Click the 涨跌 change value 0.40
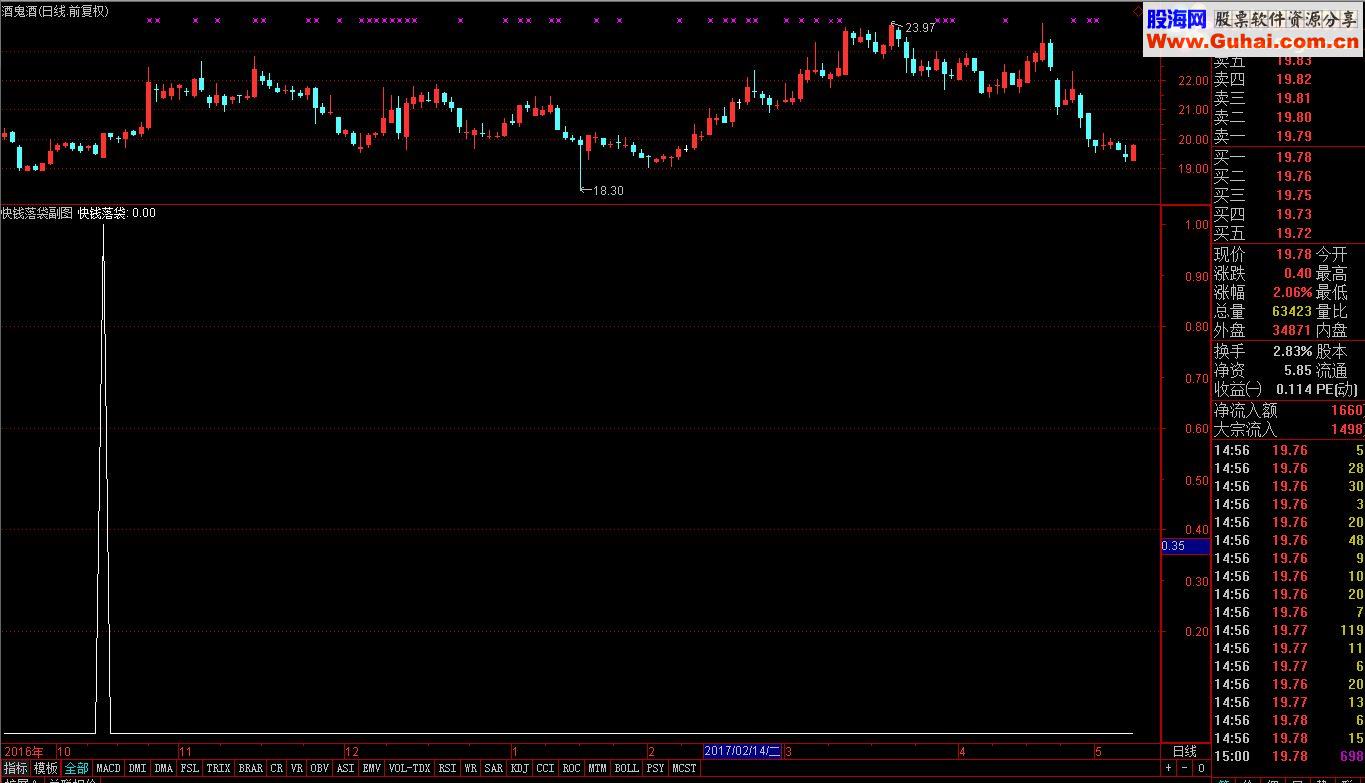Screen dimensions: 1365x783 pos(1297,273)
